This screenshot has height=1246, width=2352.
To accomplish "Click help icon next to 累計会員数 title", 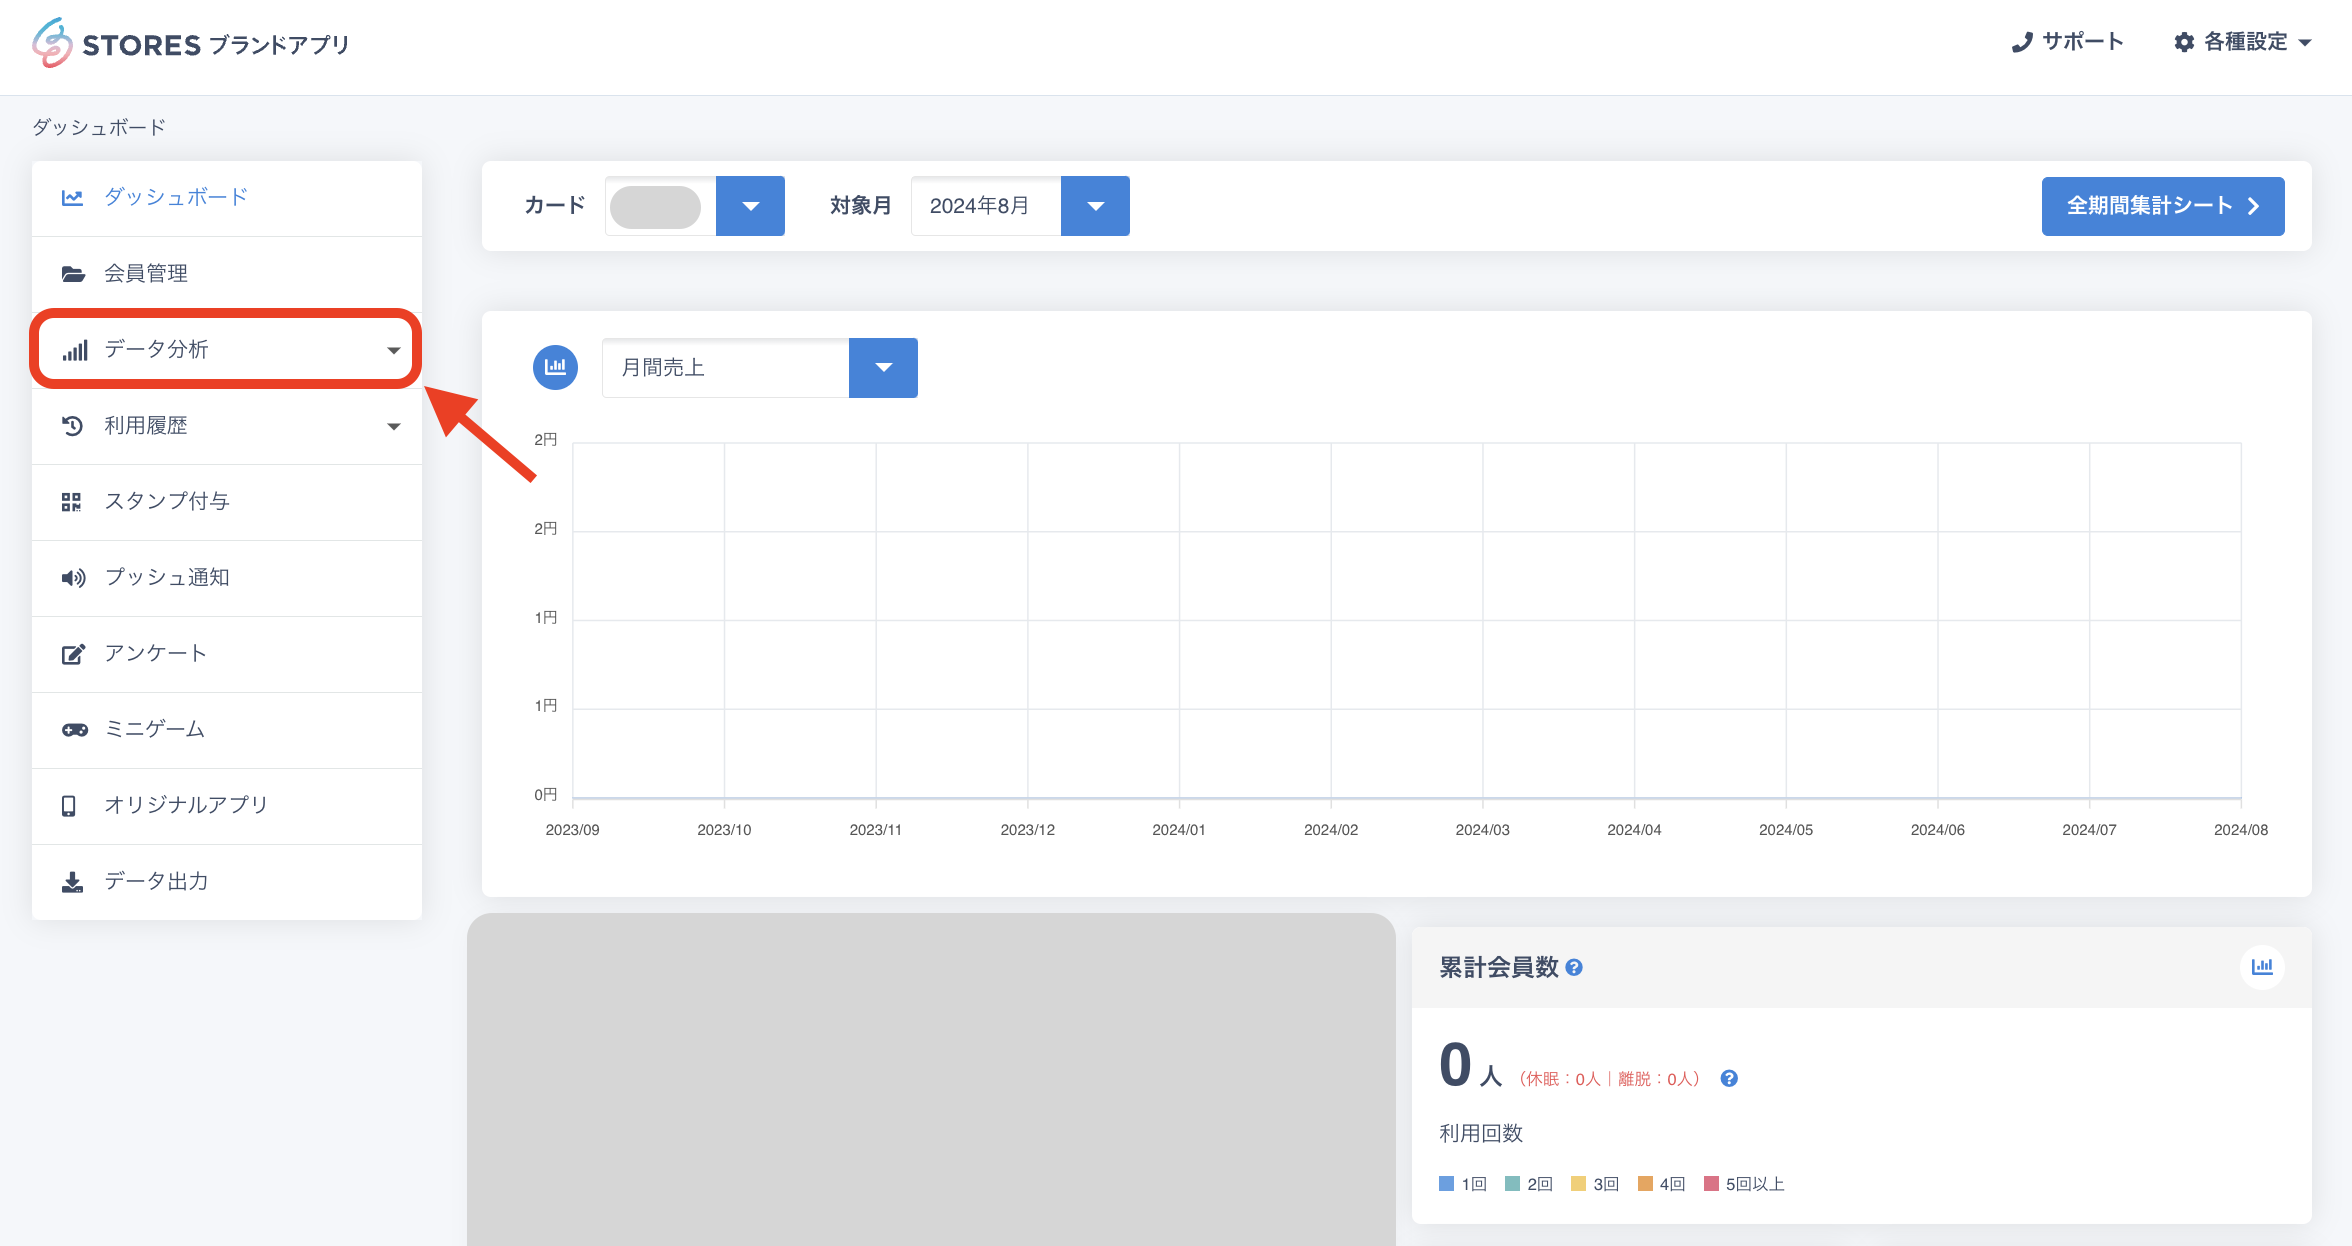I will coord(1574,967).
